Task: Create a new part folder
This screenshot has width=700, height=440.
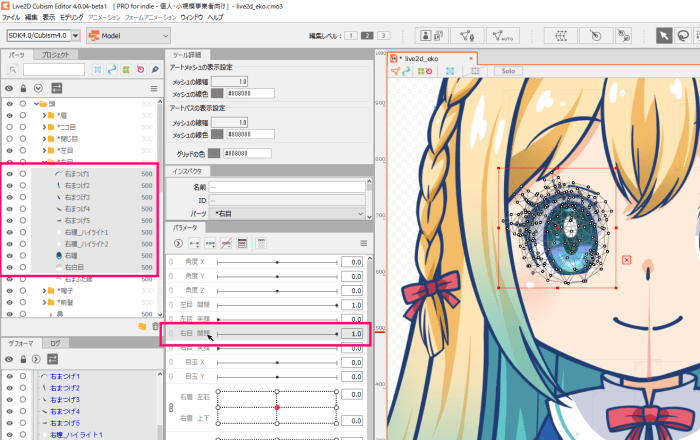Action: point(142,327)
